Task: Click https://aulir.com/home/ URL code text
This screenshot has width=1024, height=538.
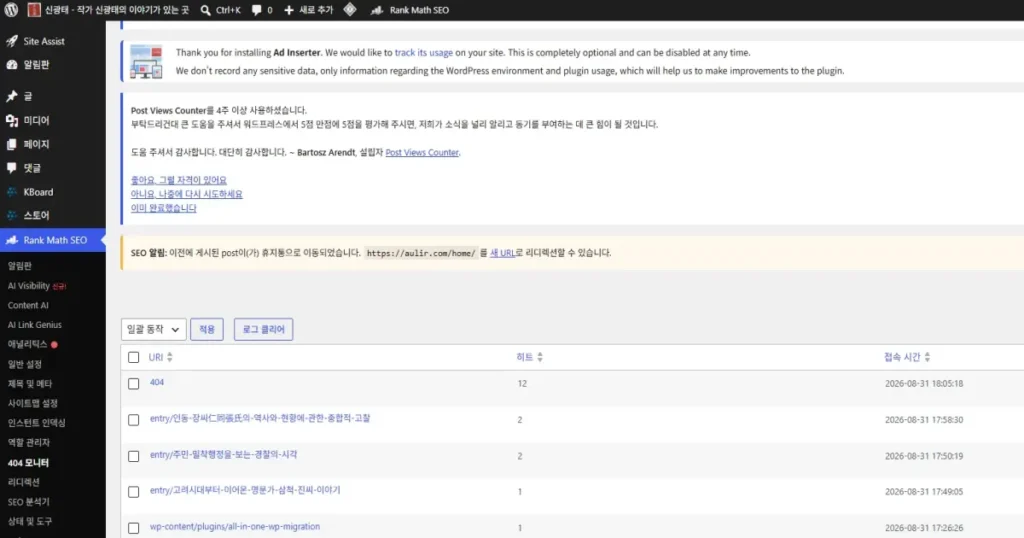Action: click(421, 253)
